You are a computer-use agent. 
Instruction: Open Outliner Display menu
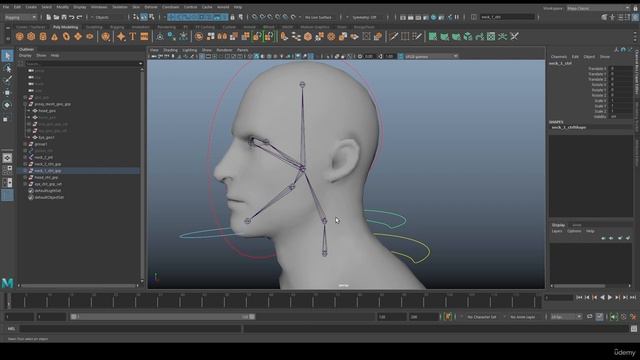(x=25, y=56)
